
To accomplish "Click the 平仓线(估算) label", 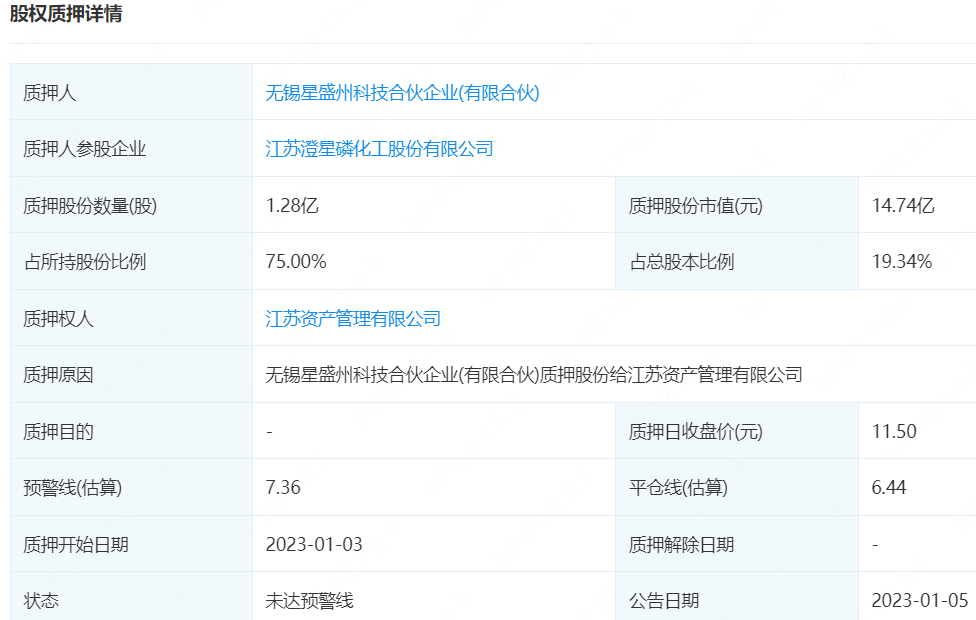I will [x=678, y=487].
